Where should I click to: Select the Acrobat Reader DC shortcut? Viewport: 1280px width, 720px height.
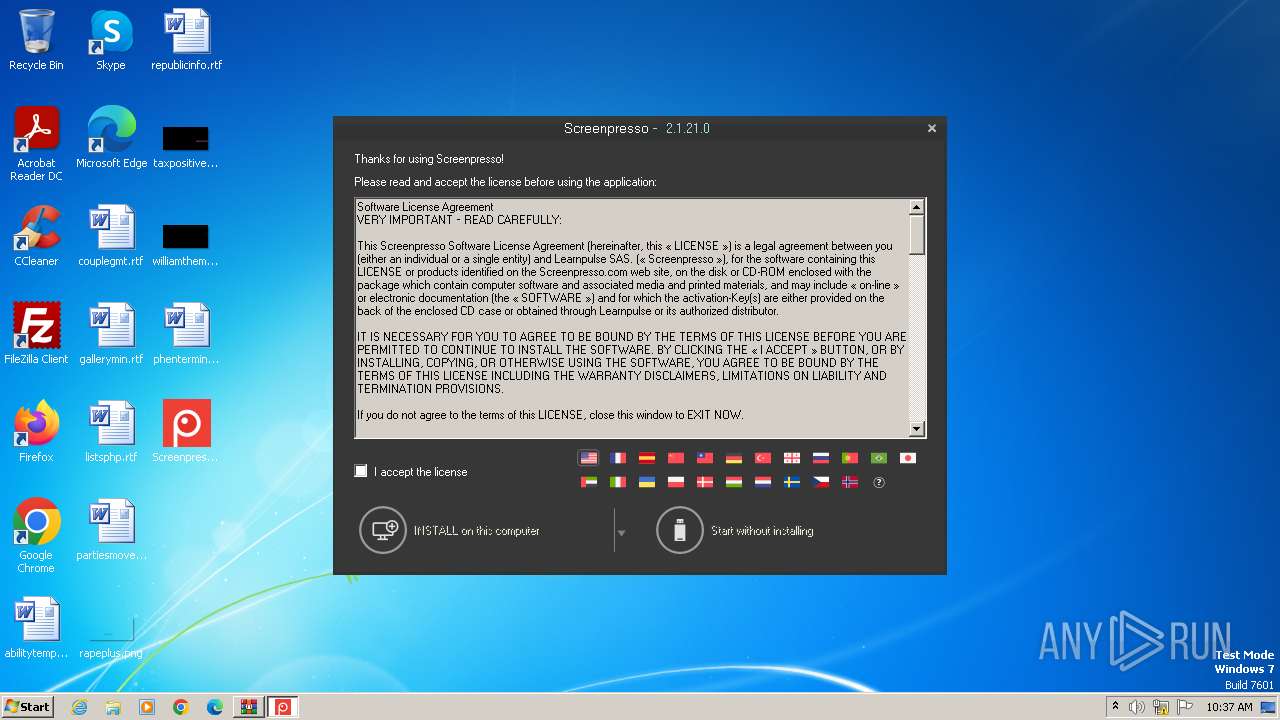coord(36,145)
